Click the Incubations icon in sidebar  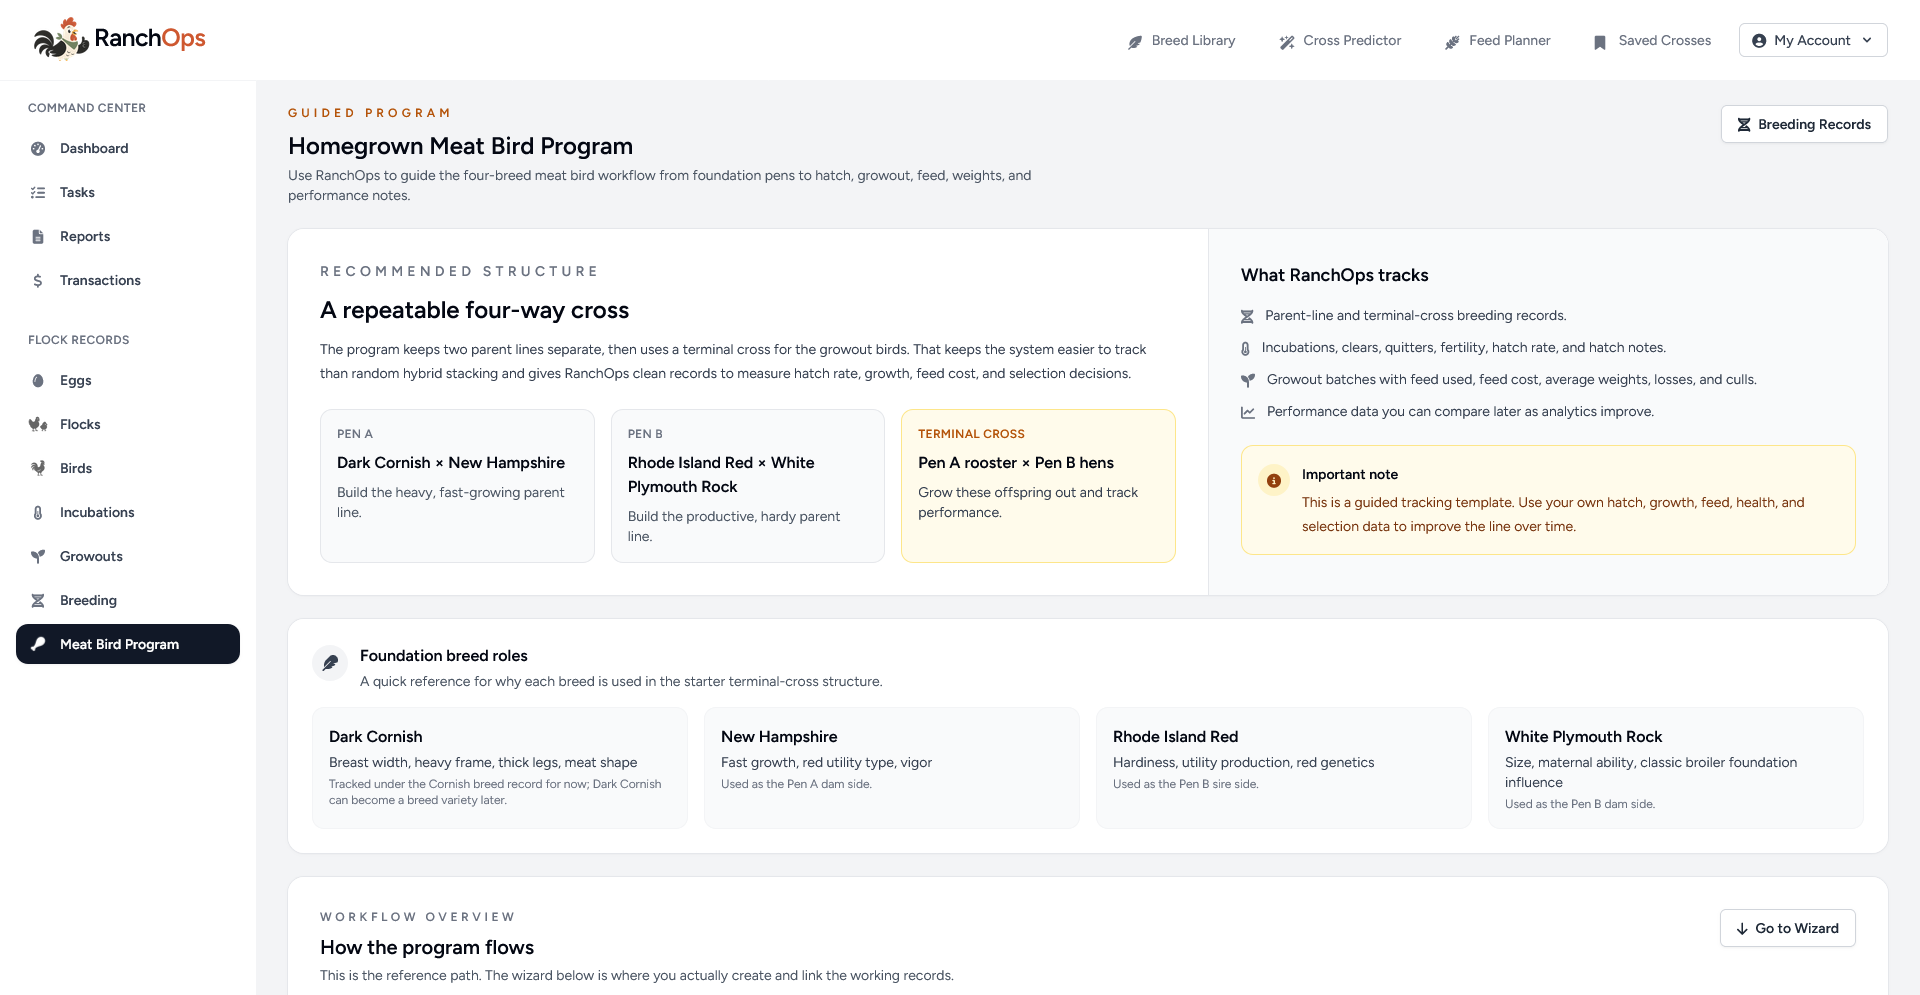[x=38, y=513]
